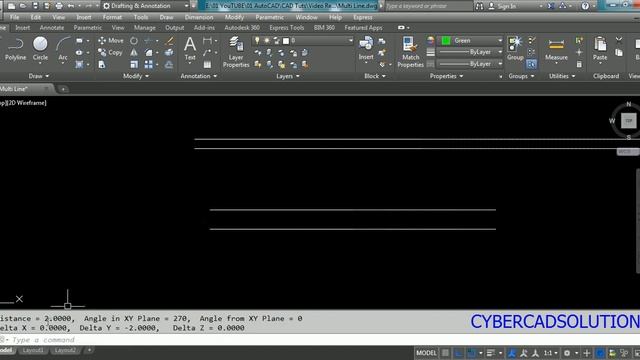Toggle group selection on/off button
The width and height of the screenshot is (640, 360).
531,64
